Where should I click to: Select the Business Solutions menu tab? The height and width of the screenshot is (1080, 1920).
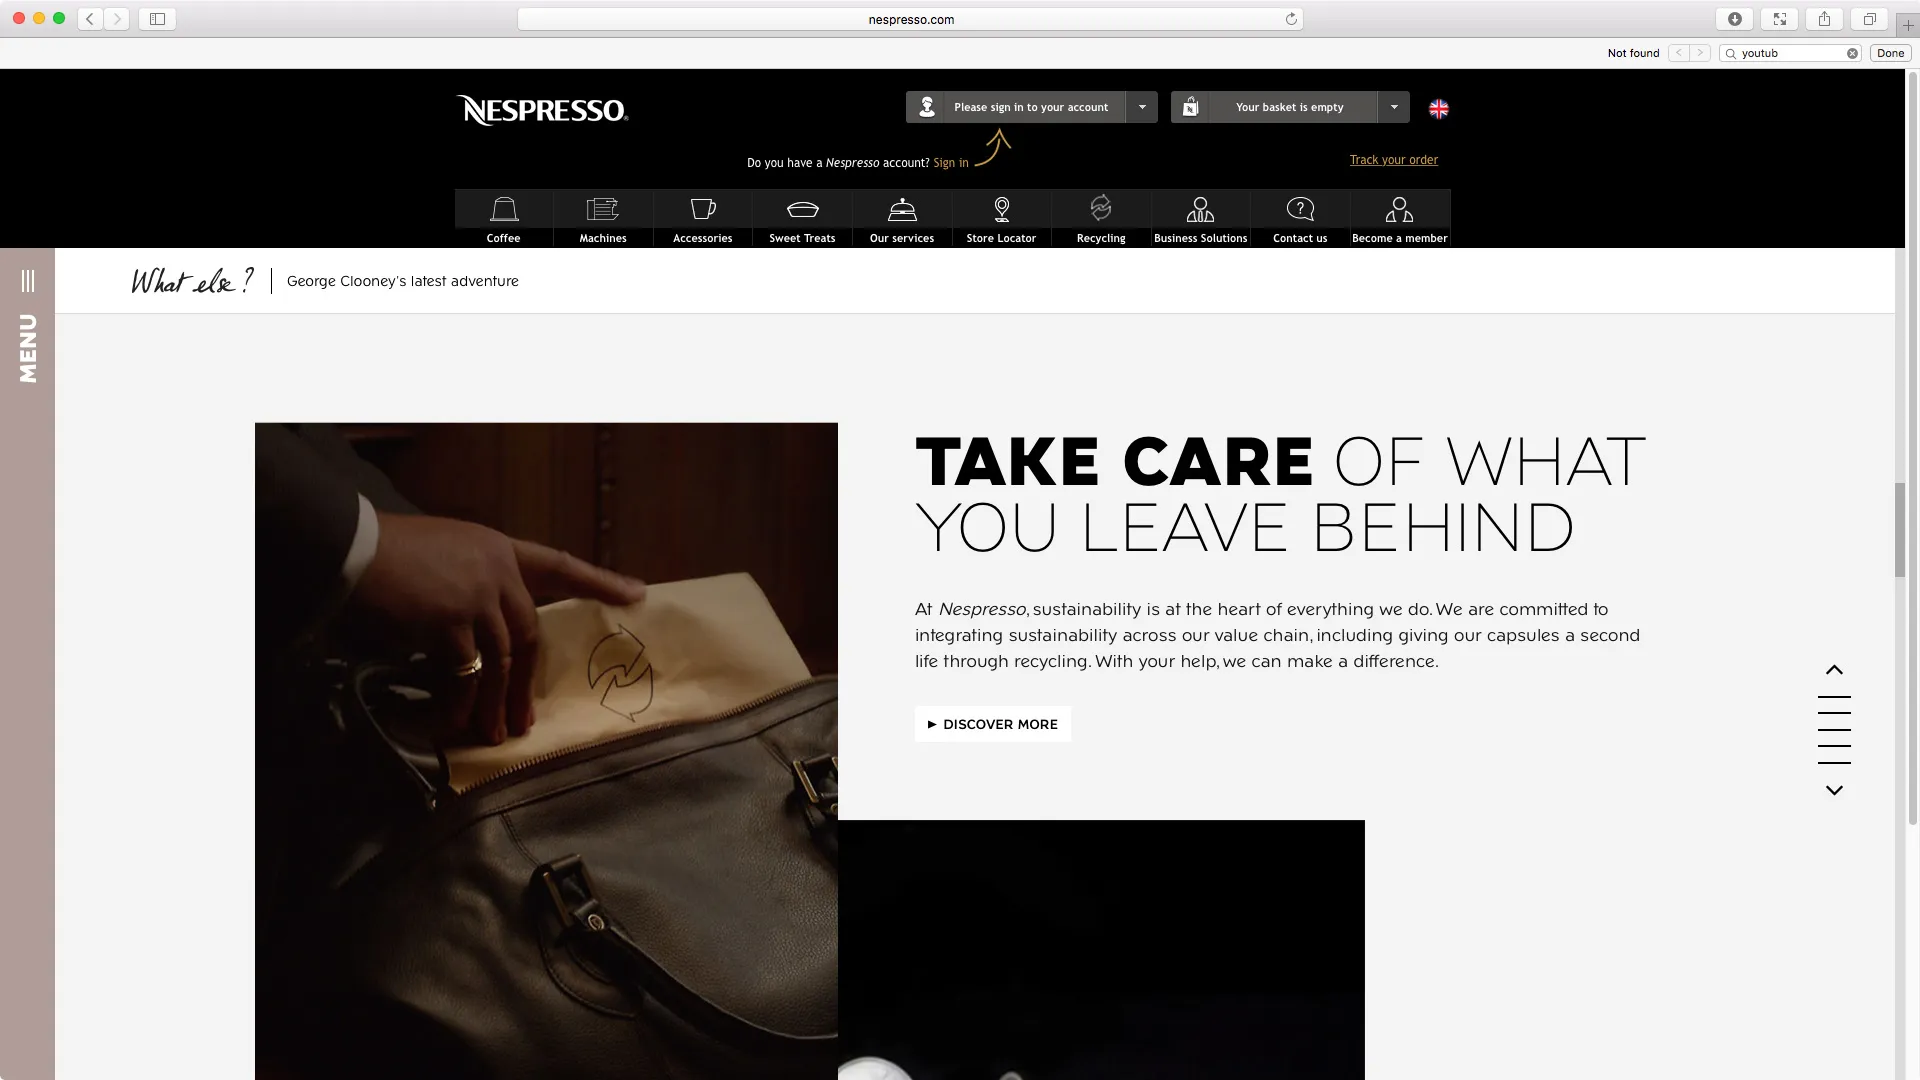1200,218
